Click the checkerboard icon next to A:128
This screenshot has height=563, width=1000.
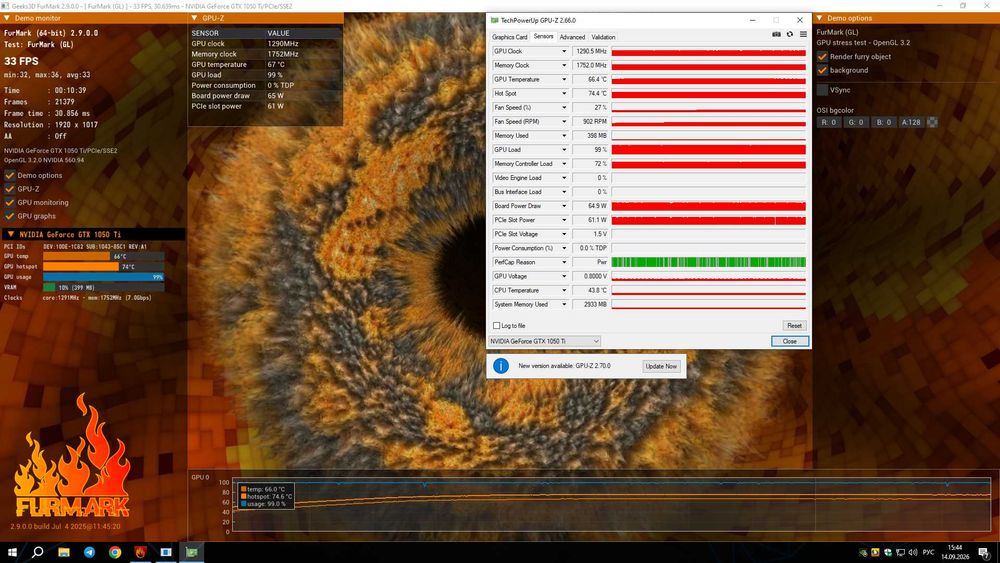(x=932, y=122)
